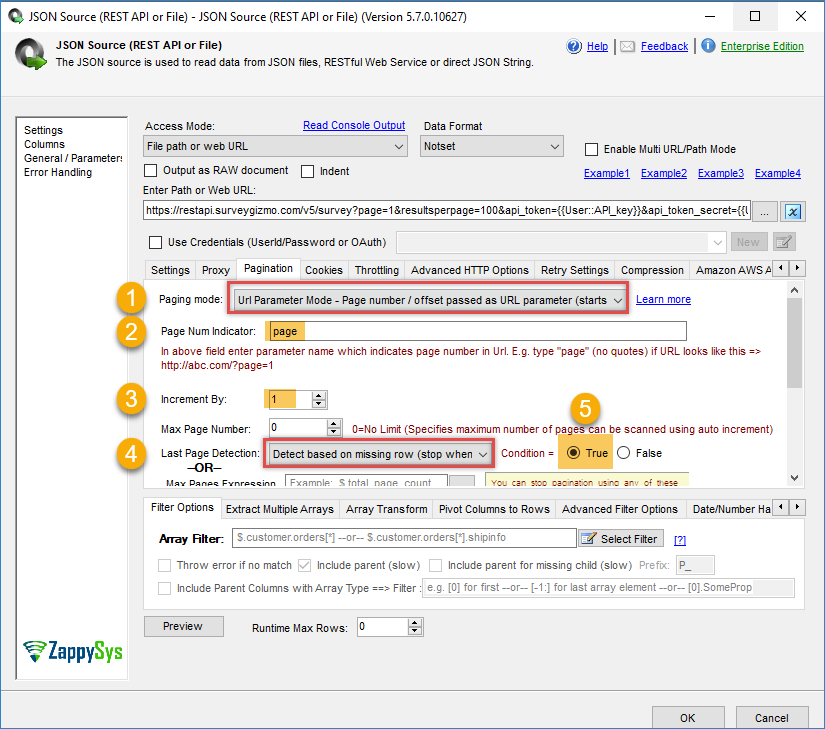Select the False condition radio button
Viewport: 825px width, 729px height.
[623, 453]
